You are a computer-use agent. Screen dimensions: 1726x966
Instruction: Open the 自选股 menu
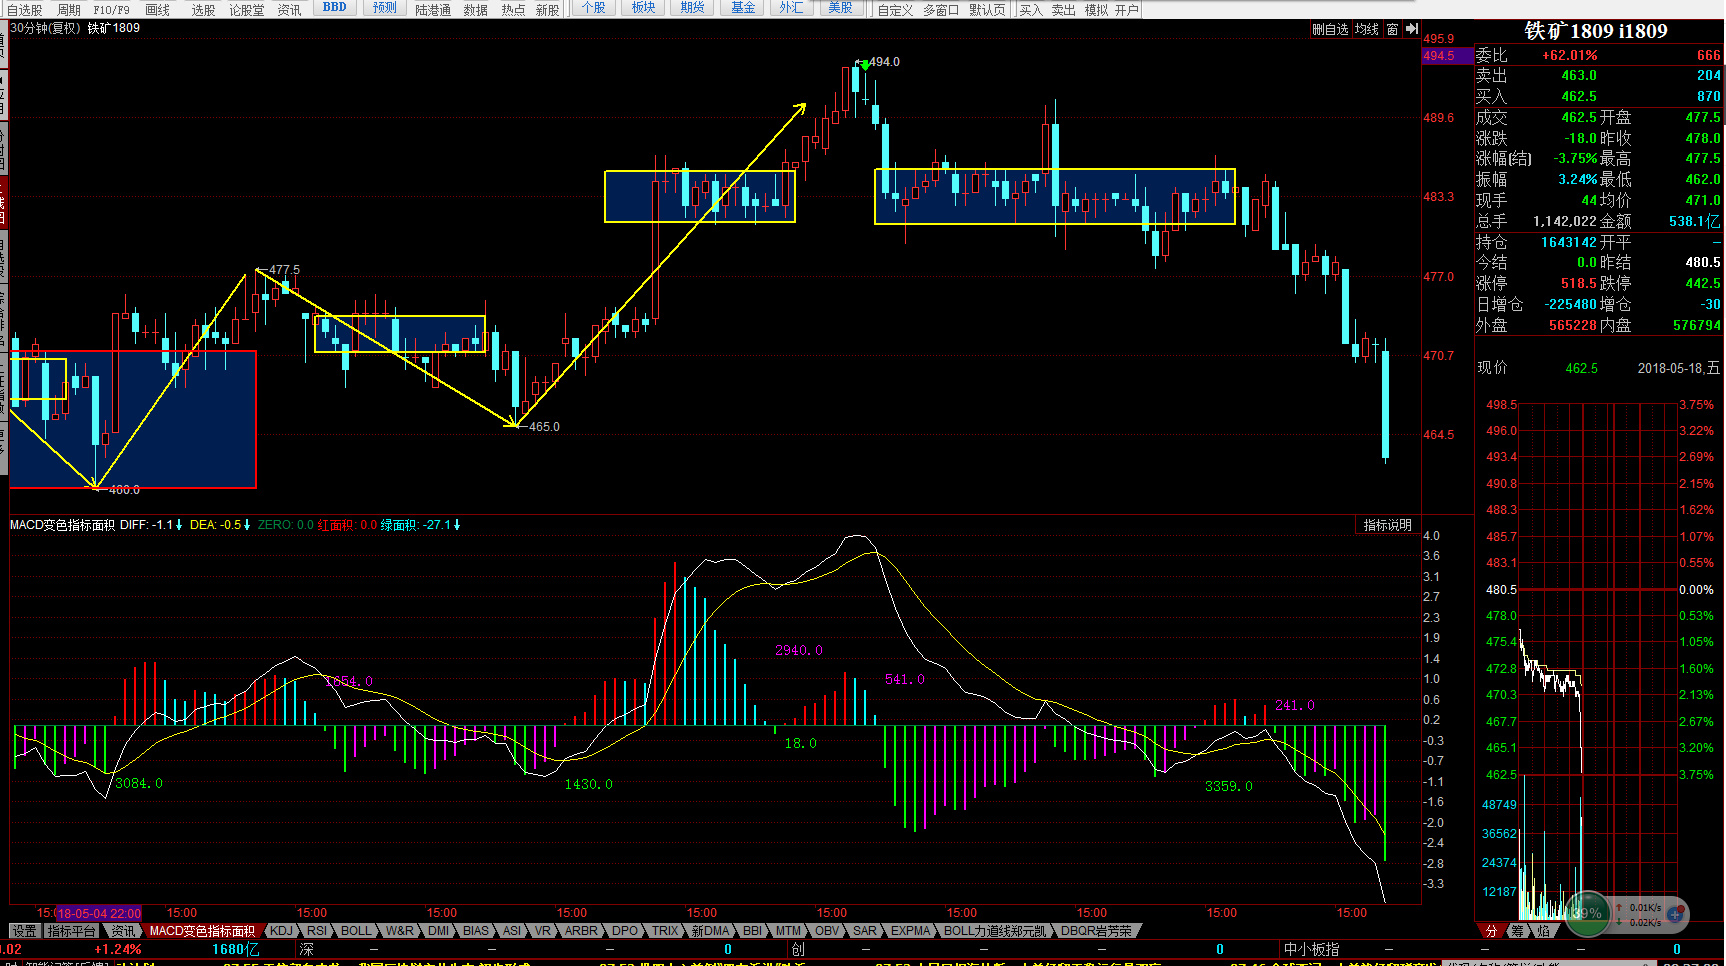pos(25,10)
